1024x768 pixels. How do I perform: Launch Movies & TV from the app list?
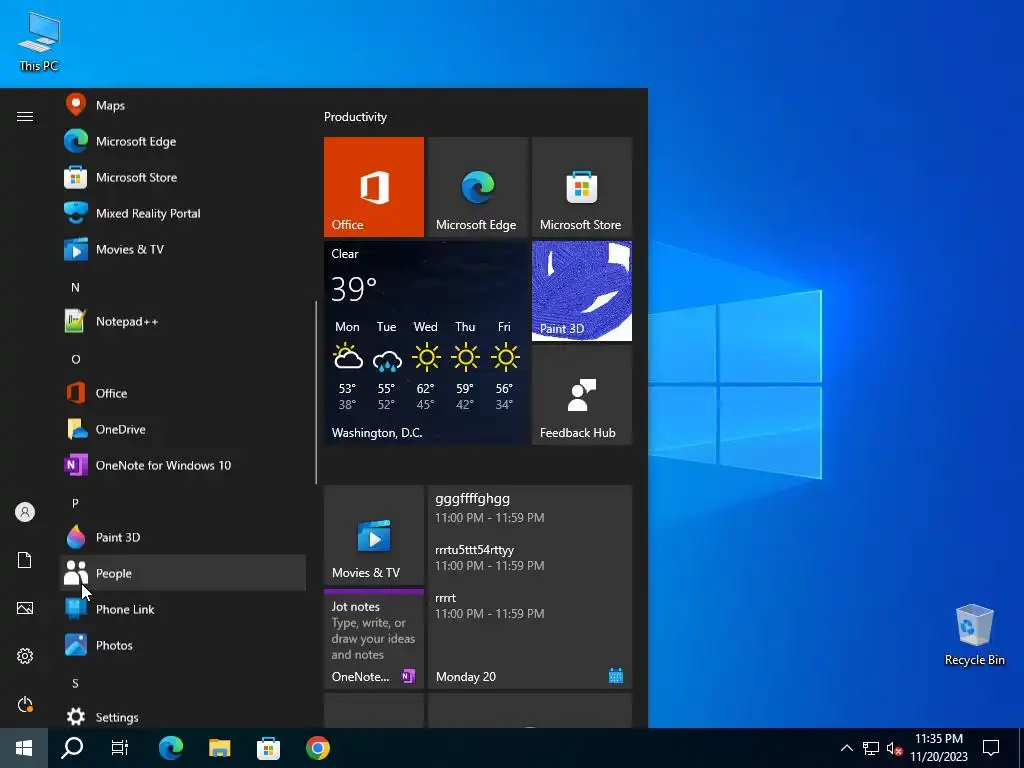click(183, 249)
